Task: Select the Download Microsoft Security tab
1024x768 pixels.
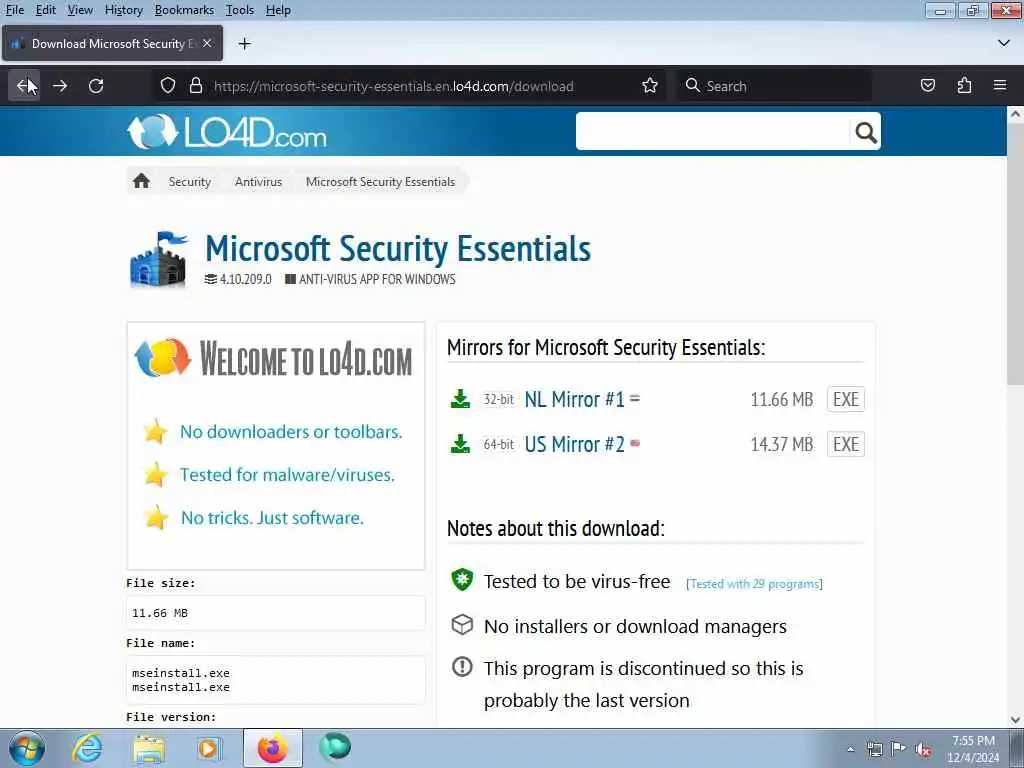Action: [x=112, y=43]
